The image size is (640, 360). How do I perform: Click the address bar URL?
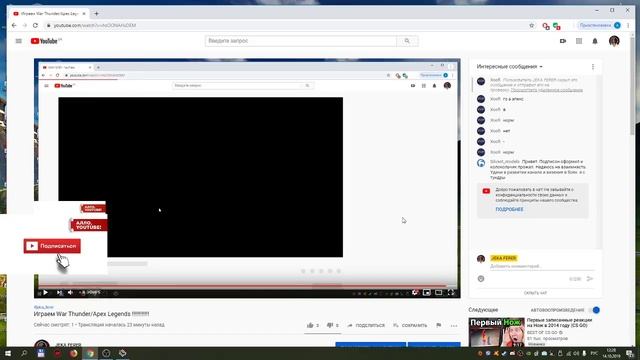pos(95,25)
